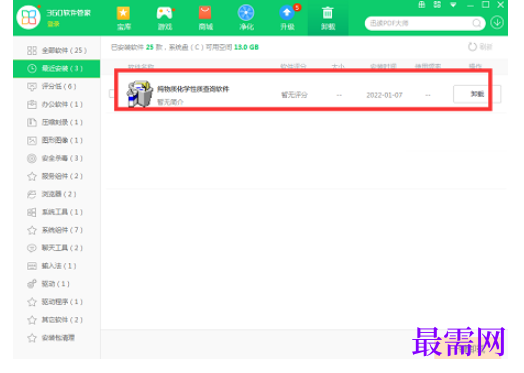Click the 暂无评分 rating cell
524x373 pixels.
pos(294,95)
